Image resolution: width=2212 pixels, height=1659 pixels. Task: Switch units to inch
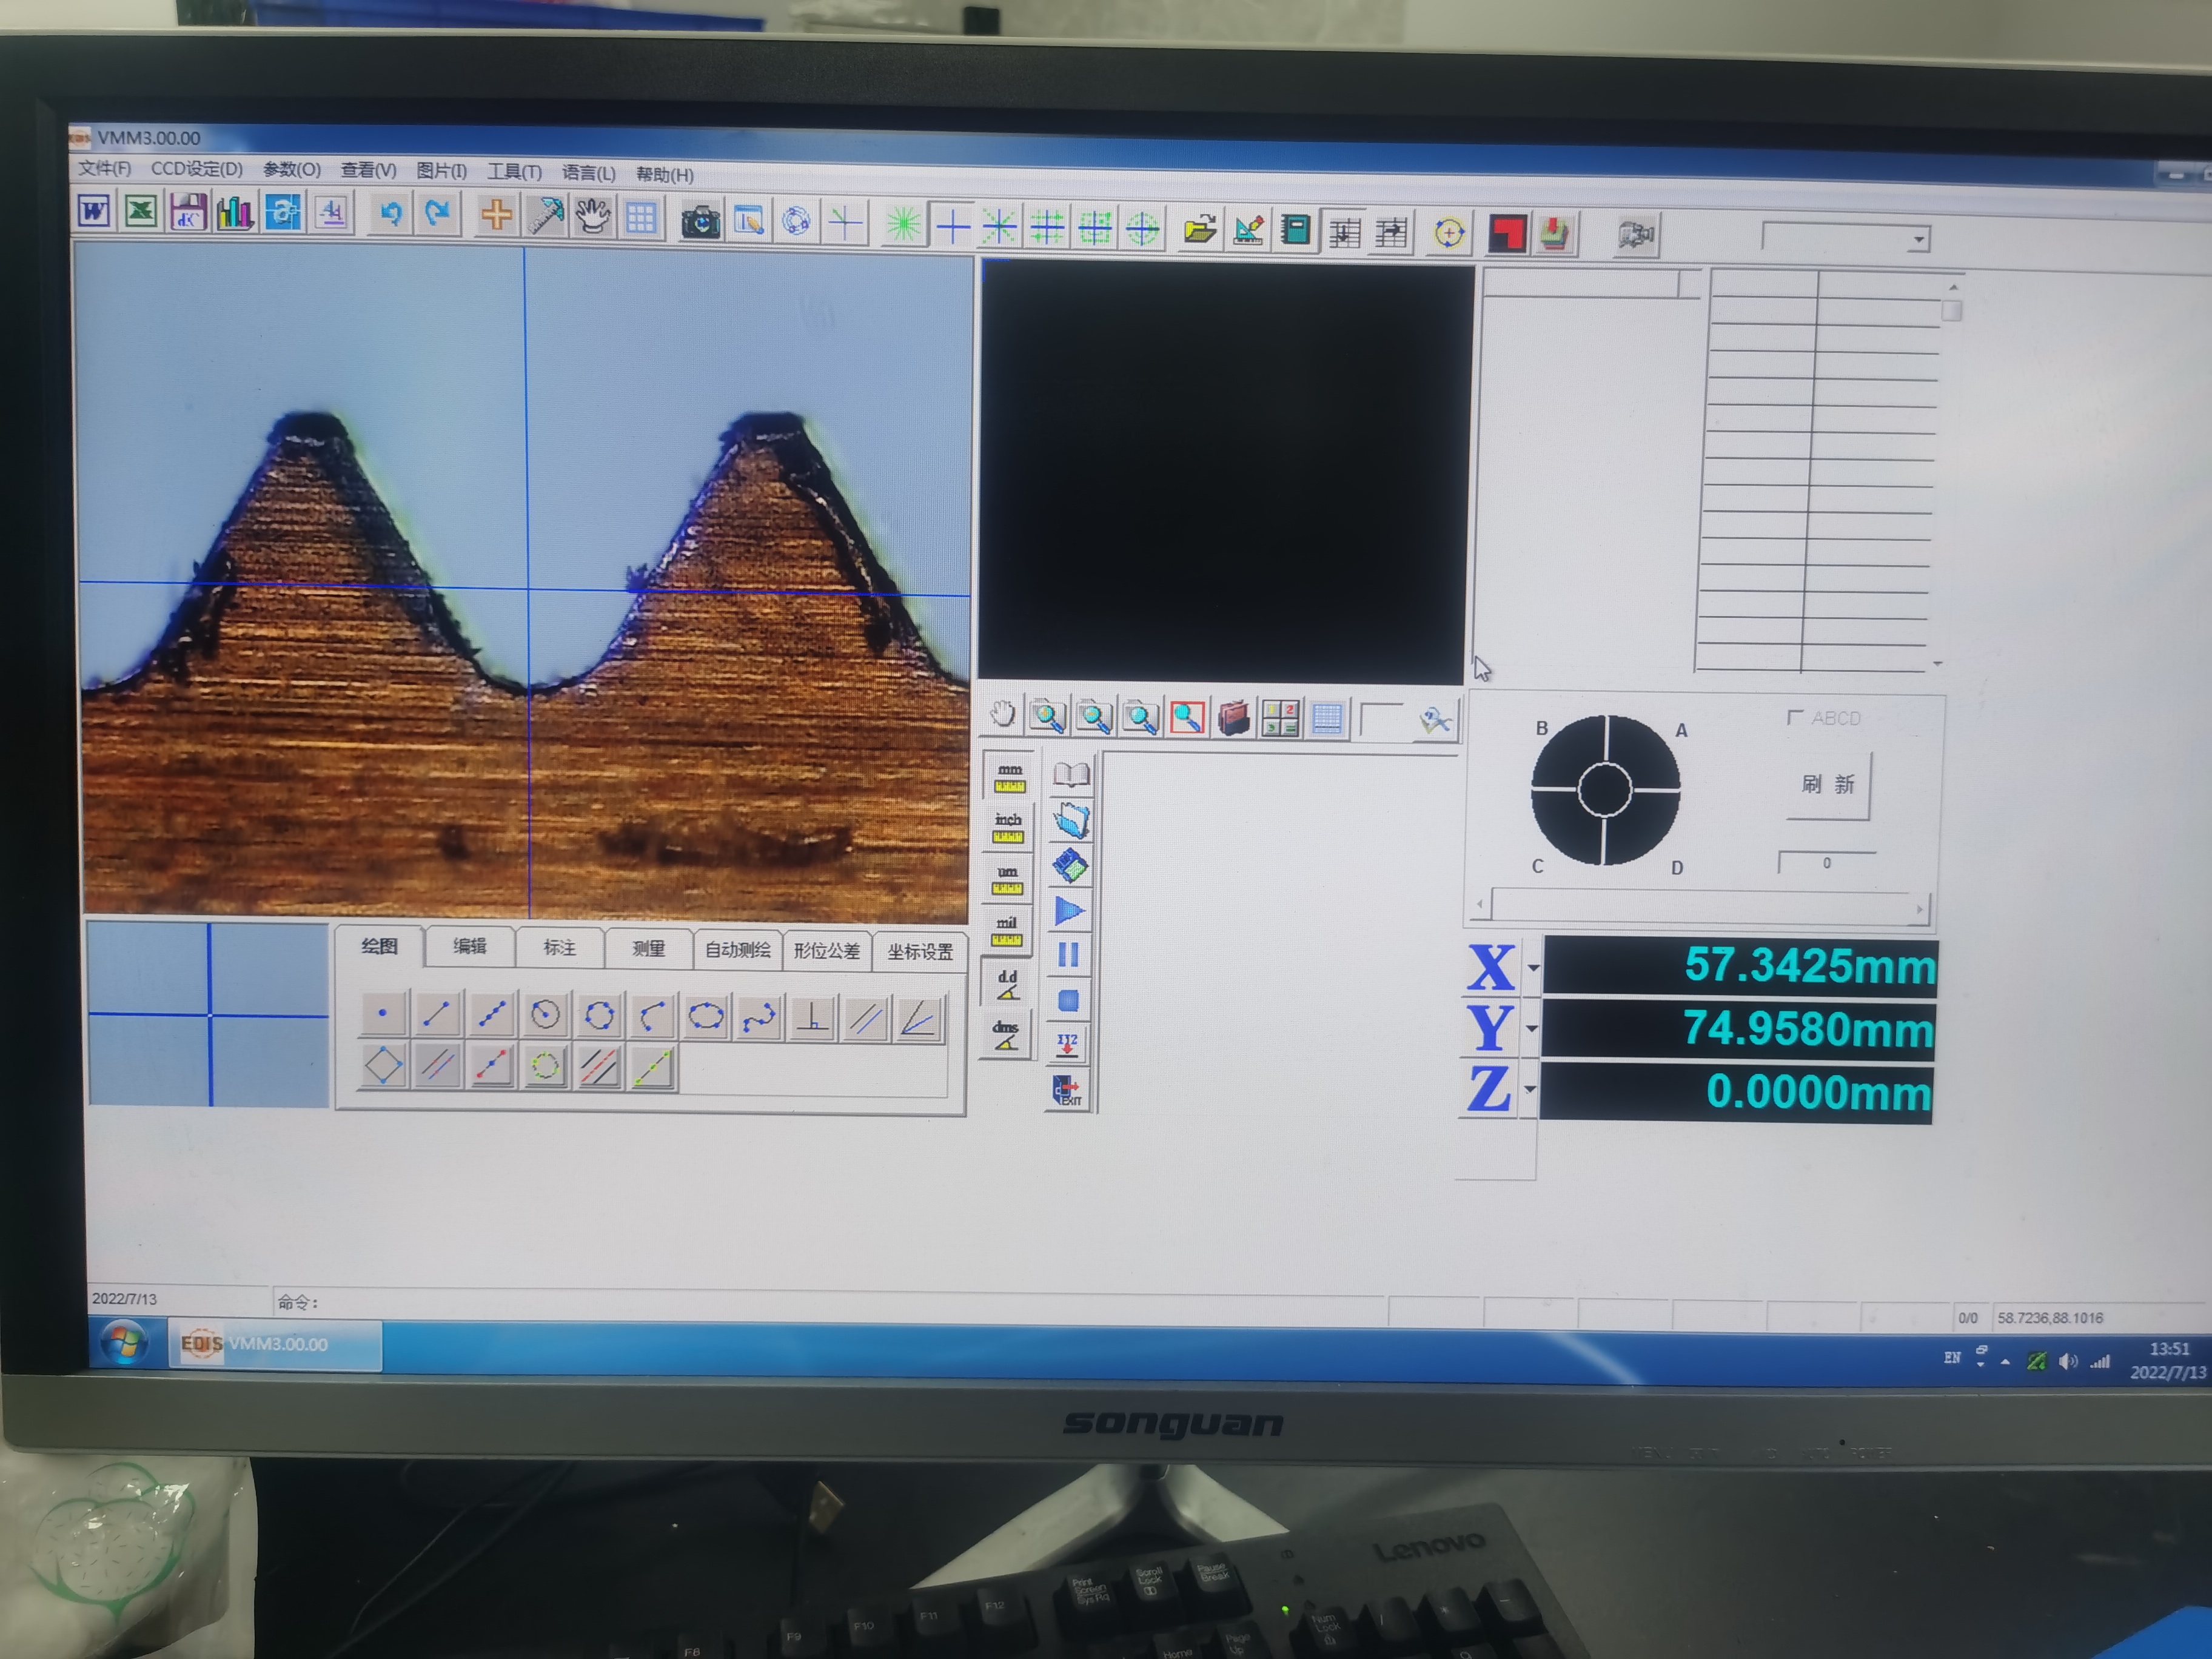tap(1008, 828)
